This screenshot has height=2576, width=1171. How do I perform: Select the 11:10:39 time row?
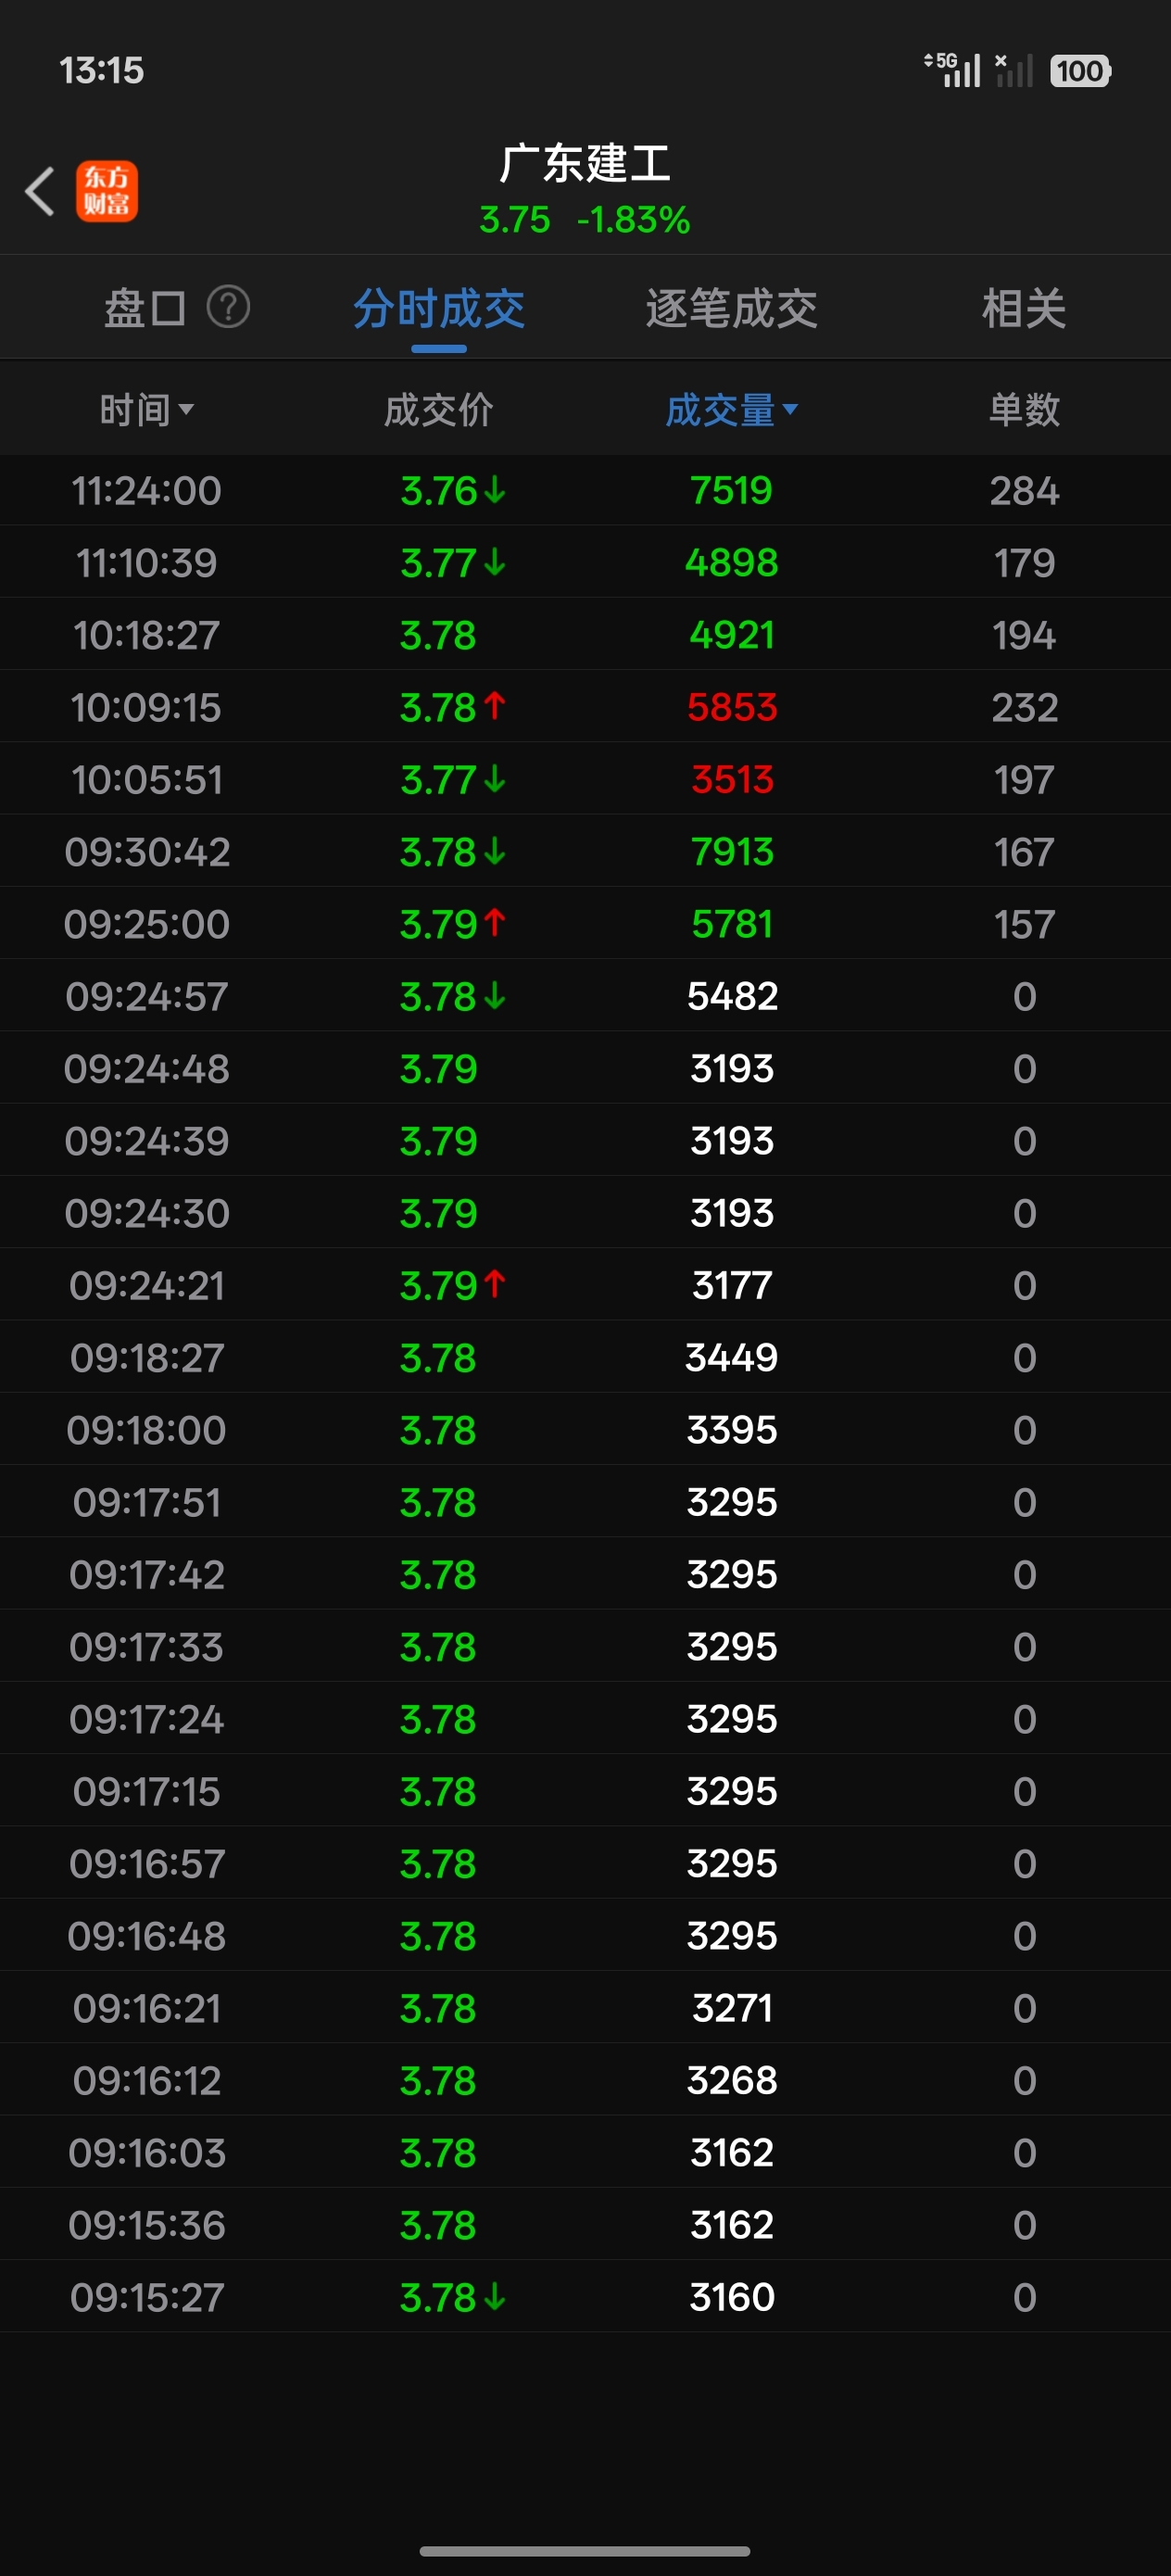(x=585, y=562)
